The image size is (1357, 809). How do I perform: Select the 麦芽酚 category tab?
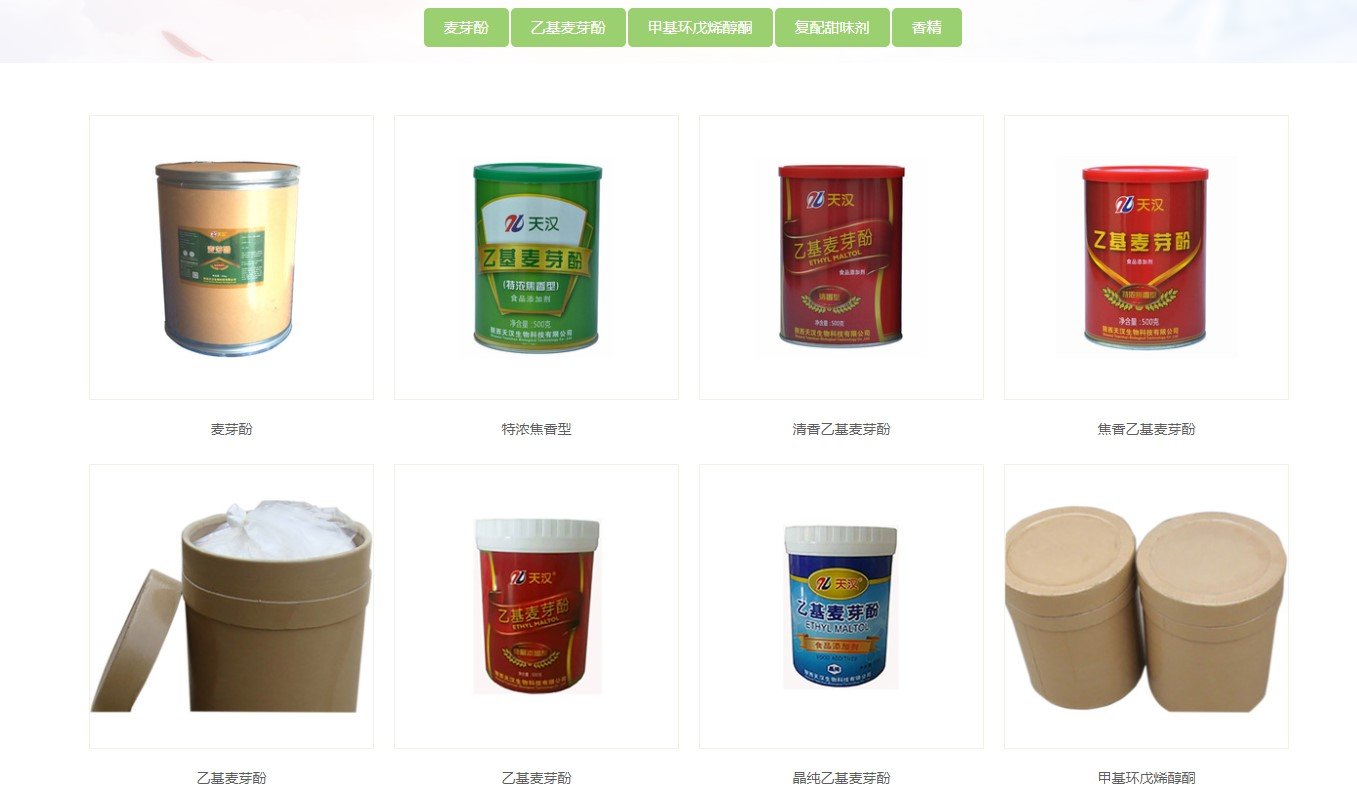(x=466, y=28)
